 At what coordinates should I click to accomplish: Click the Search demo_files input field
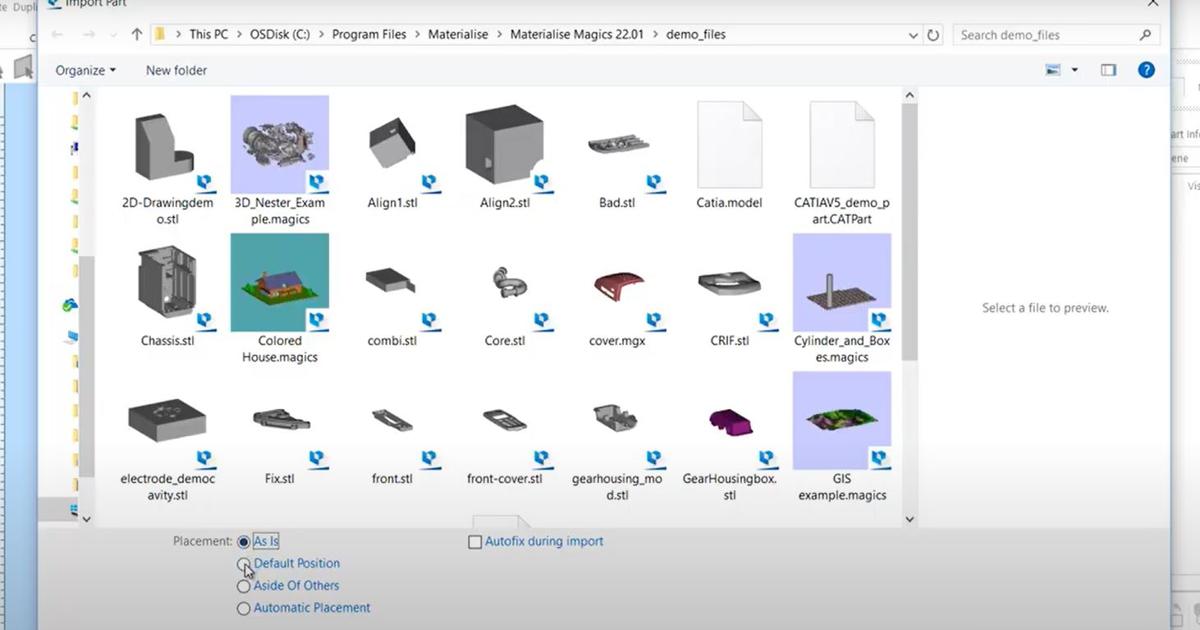[1047, 35]
